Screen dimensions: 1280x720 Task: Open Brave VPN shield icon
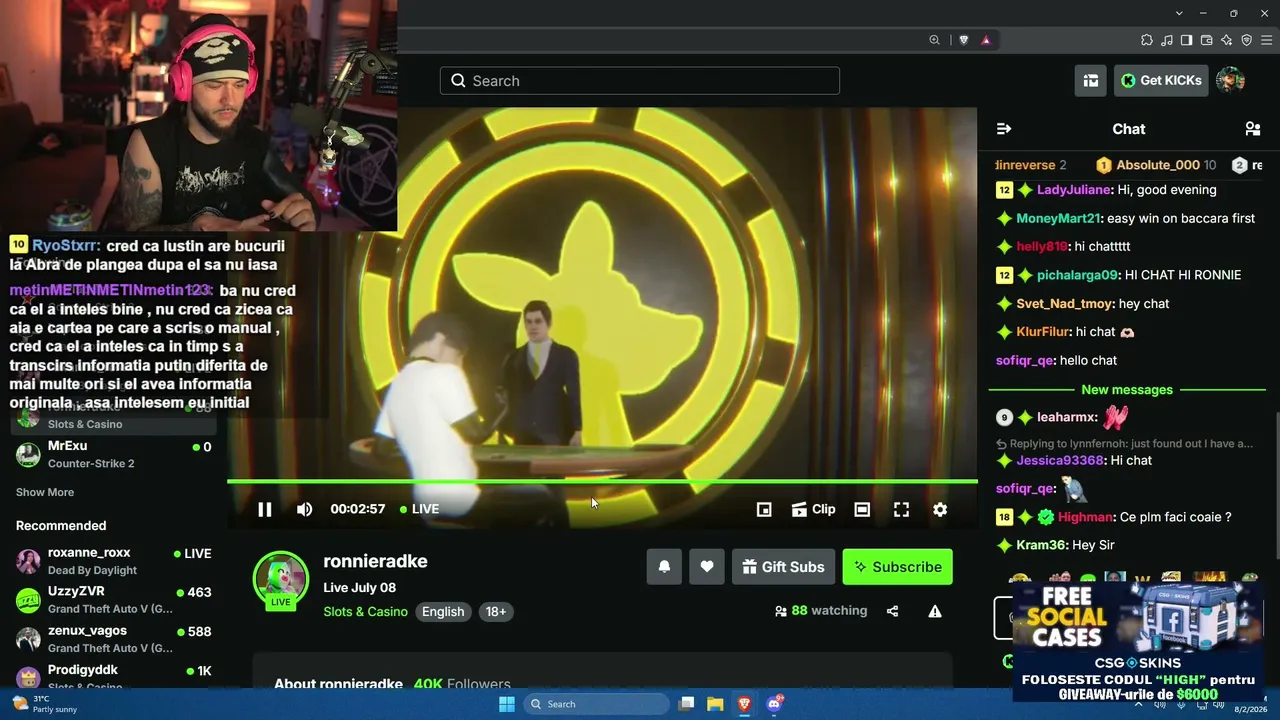(1247, 40)
